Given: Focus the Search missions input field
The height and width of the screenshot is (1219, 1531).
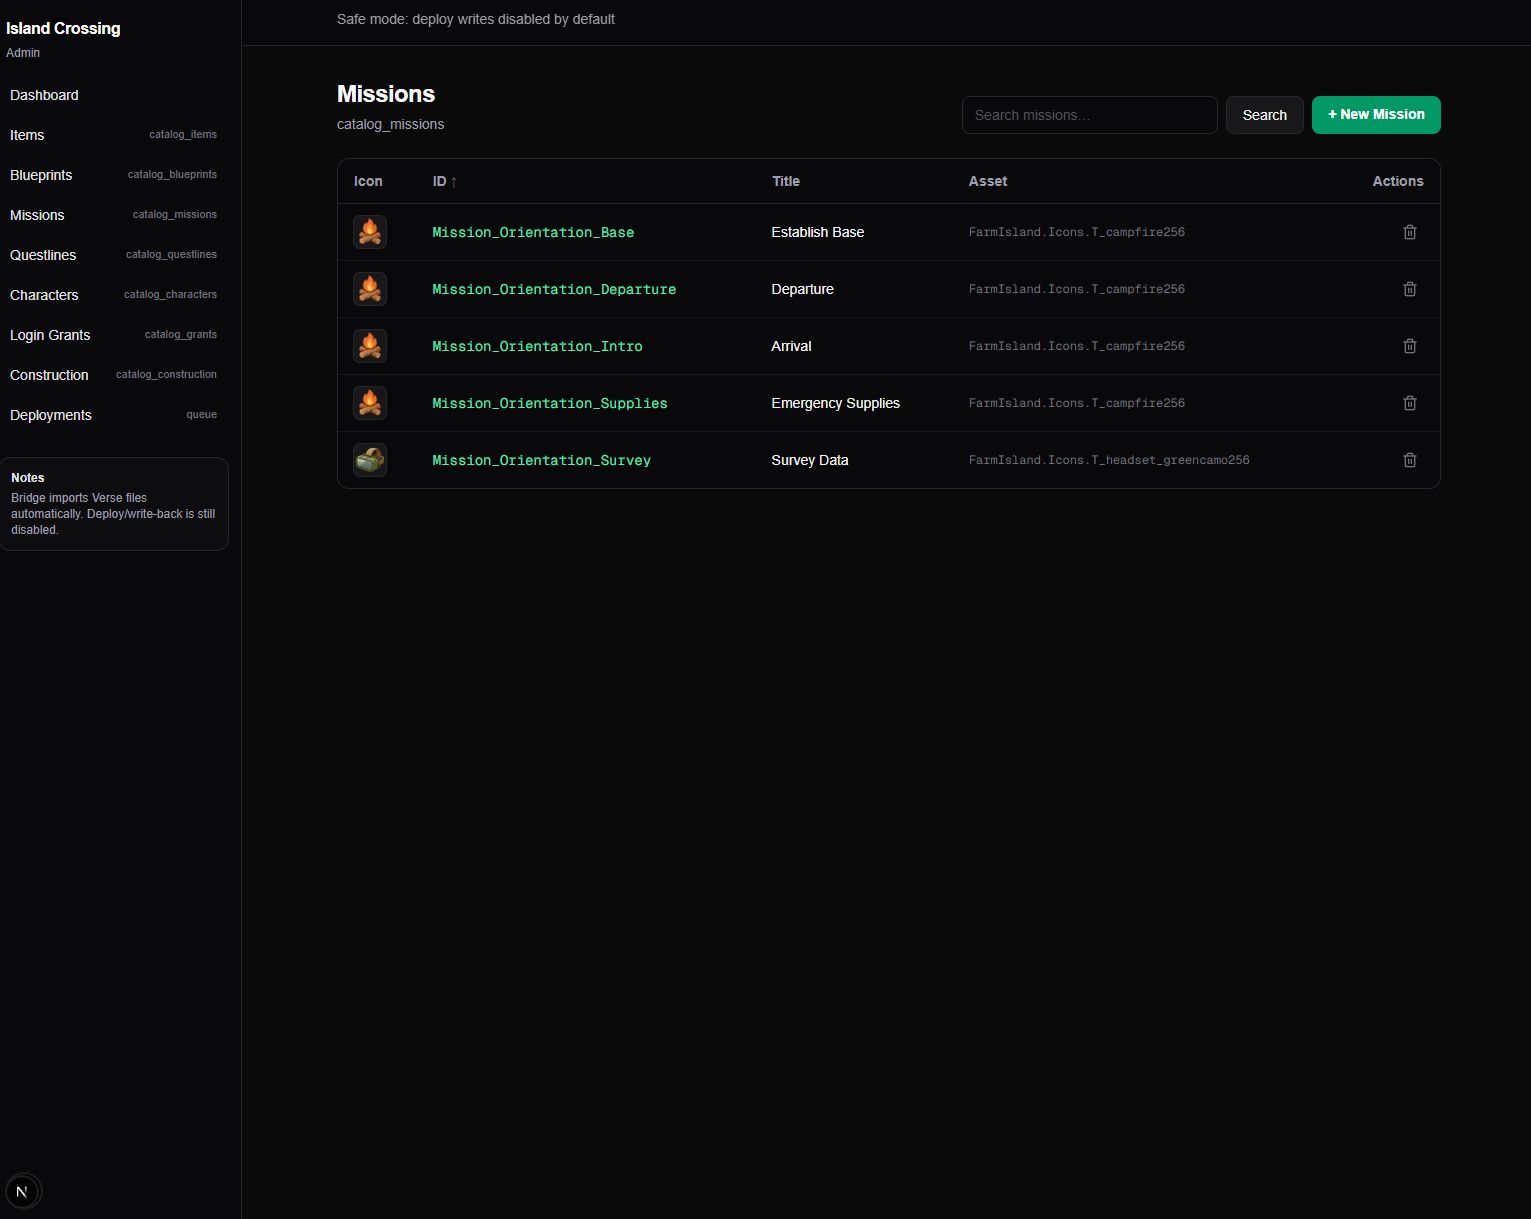Looking at the screenshot, I should [x=1088, y=115].
